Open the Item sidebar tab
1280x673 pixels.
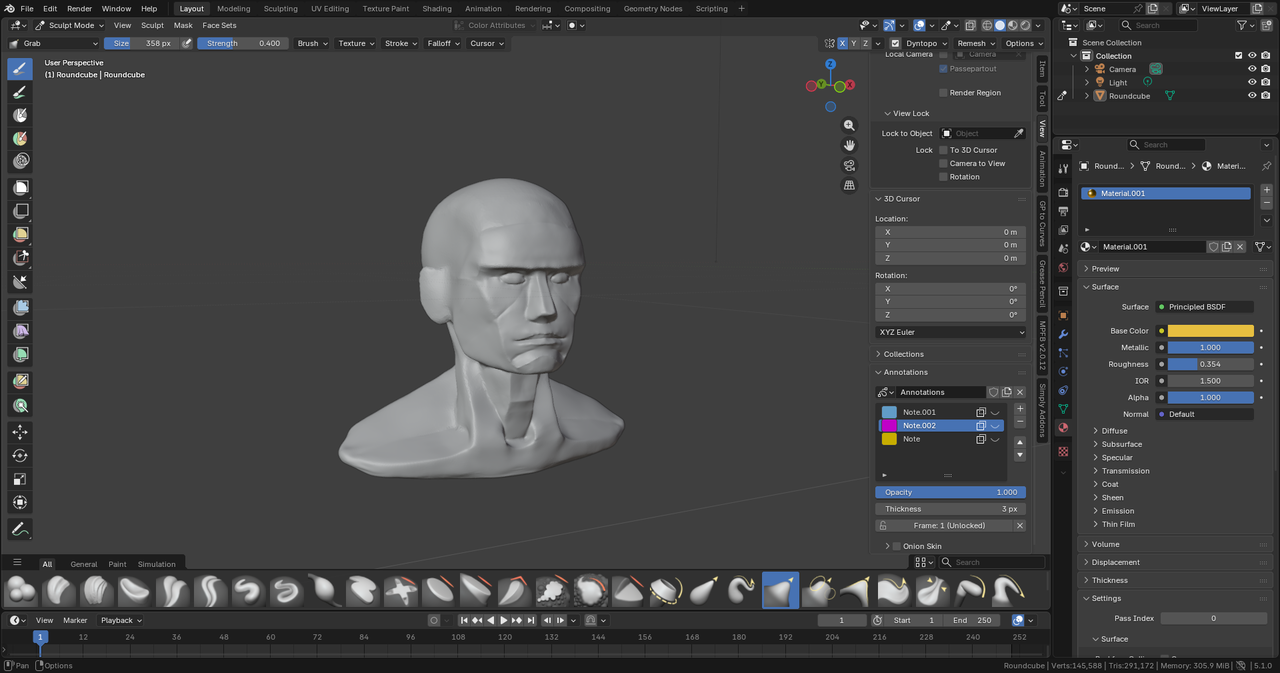click(x=1041, y=69)
